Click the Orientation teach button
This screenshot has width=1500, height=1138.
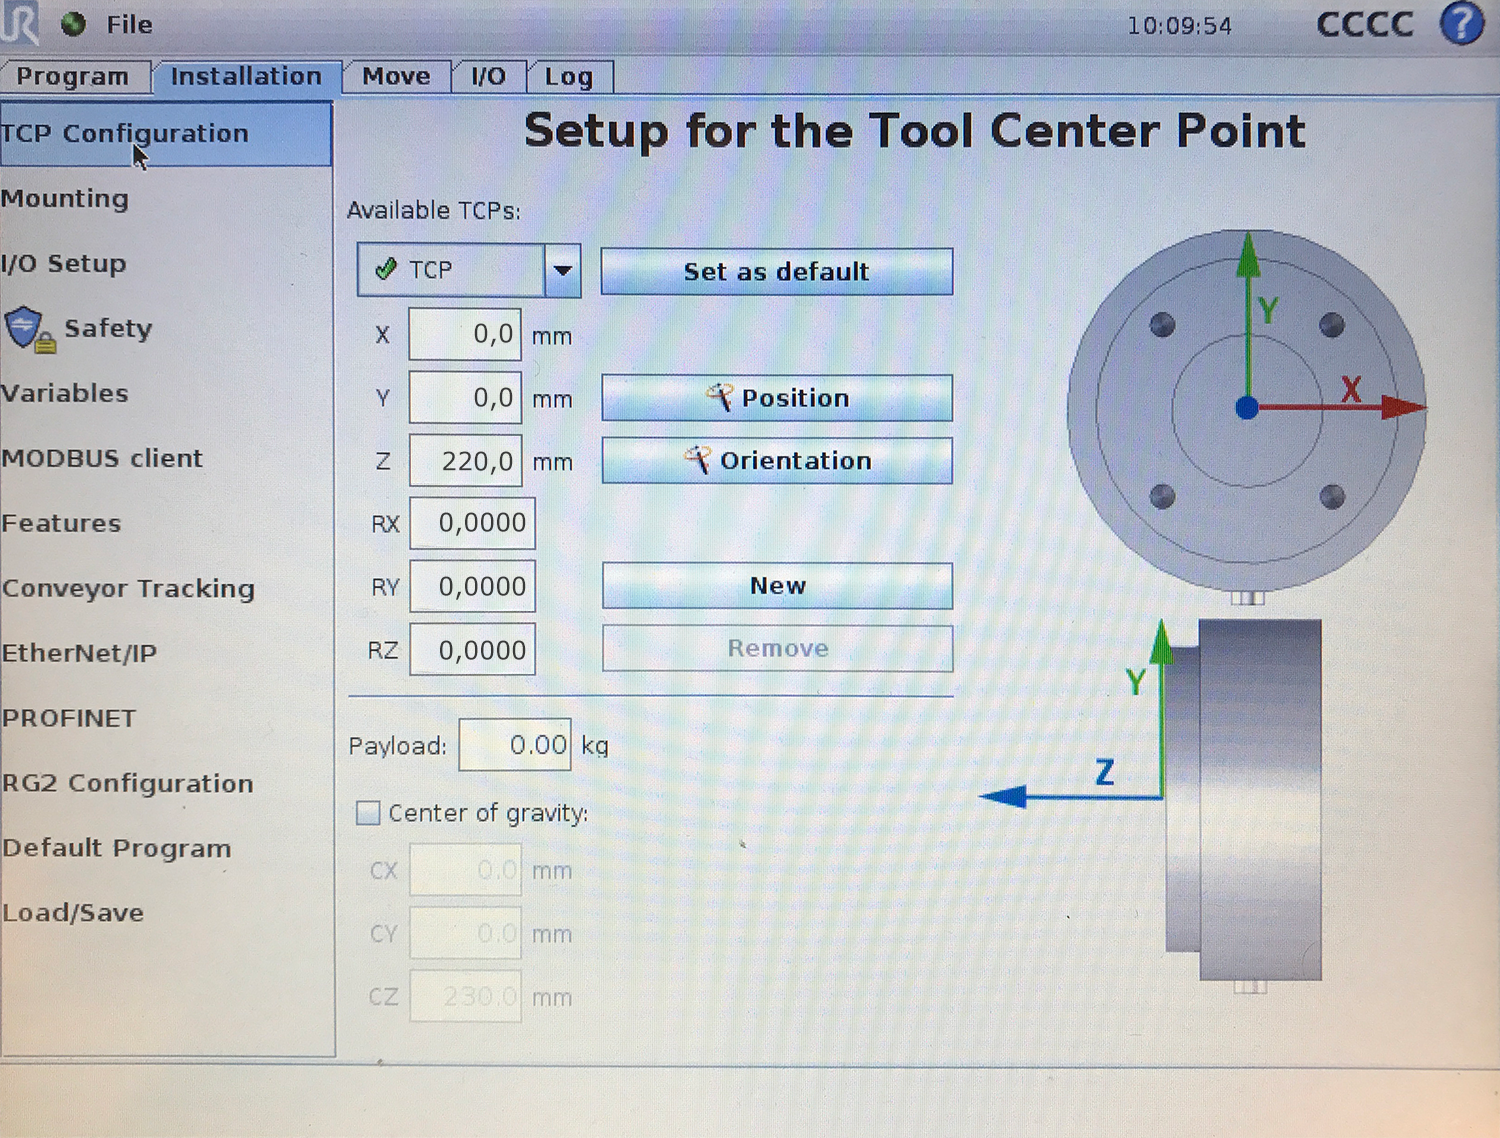pyautogui.click(x=777, y=461)
